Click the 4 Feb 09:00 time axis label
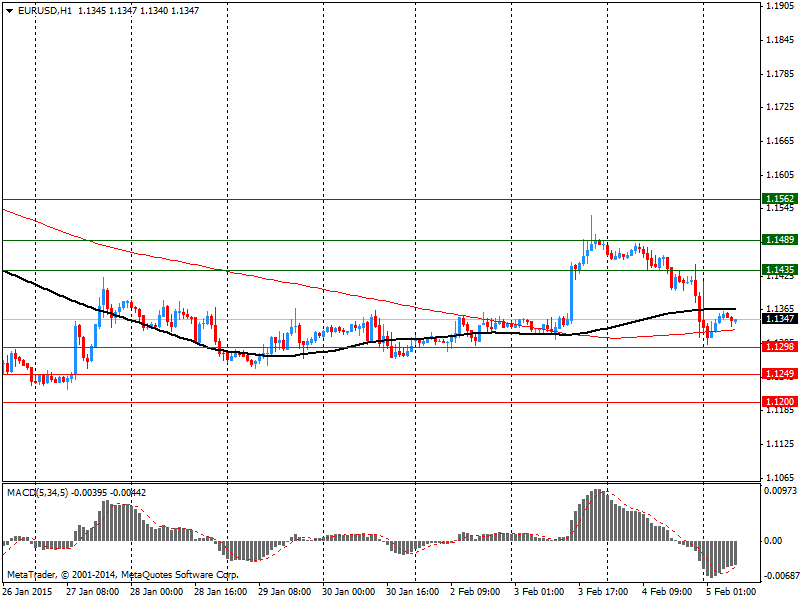Screen dimensions: 800x600 667,592
